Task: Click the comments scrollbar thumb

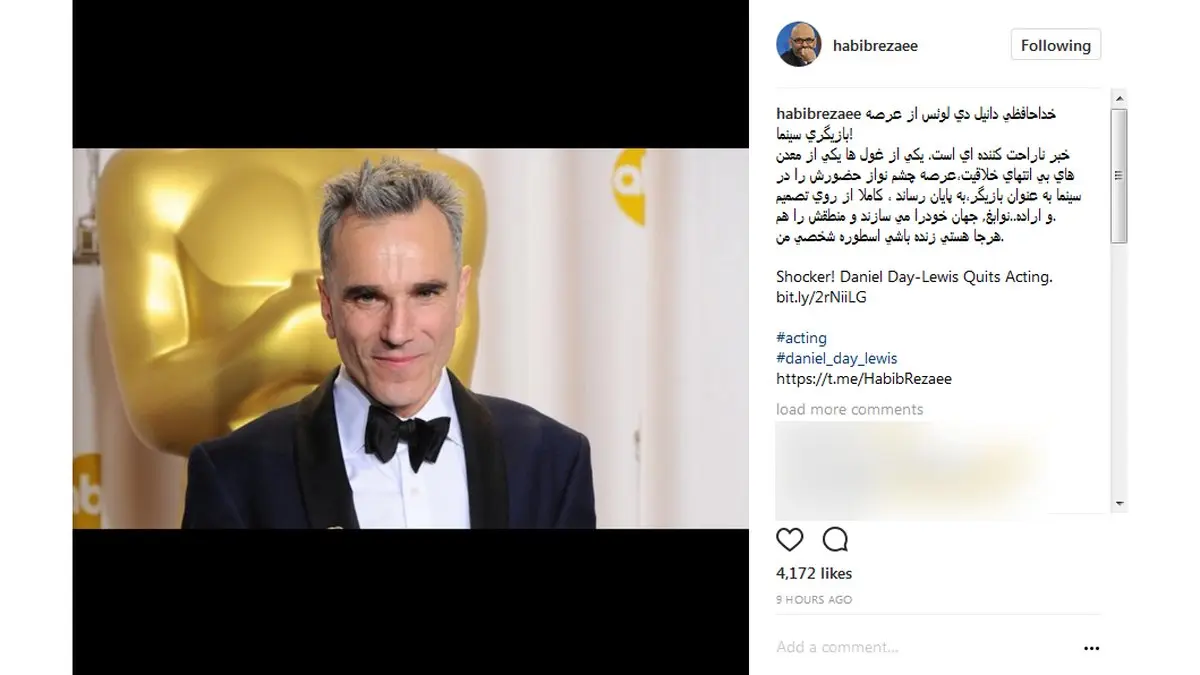Action: 1119,175
